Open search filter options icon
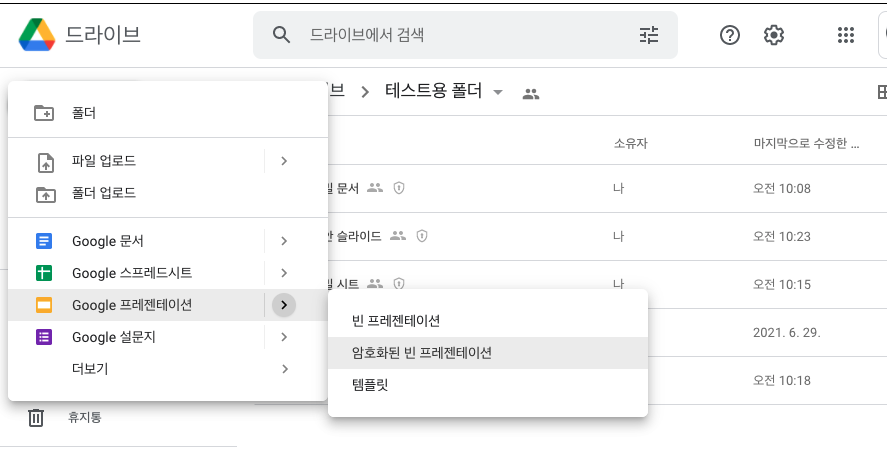 tap(649, 35)
